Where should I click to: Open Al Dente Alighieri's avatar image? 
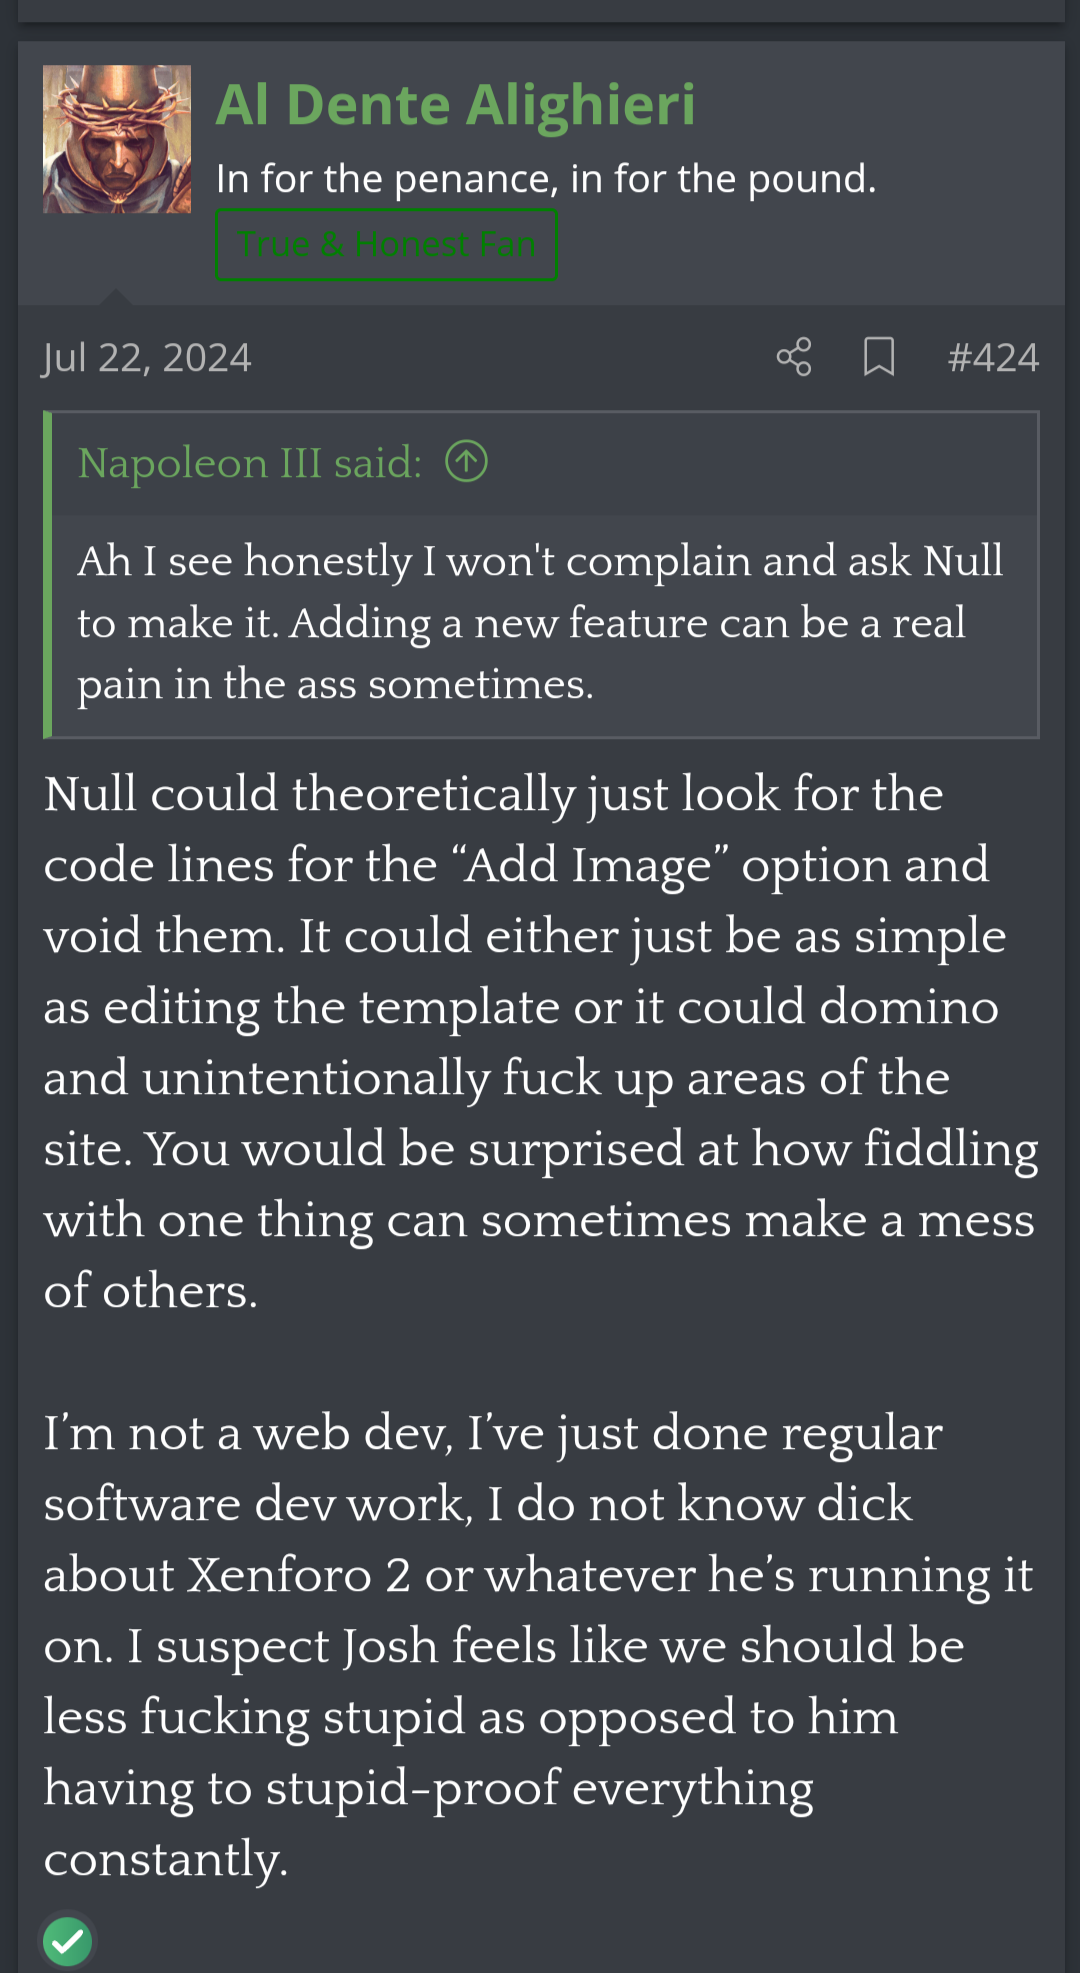point(117,139)
